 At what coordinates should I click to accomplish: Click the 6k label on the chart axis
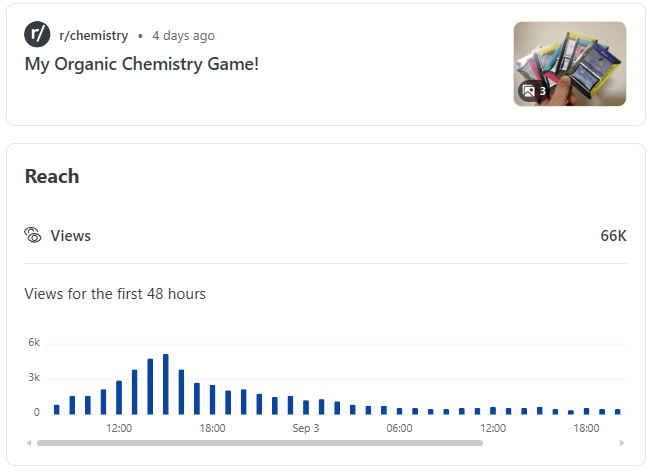pyautogui.click(x=34, y=342)
